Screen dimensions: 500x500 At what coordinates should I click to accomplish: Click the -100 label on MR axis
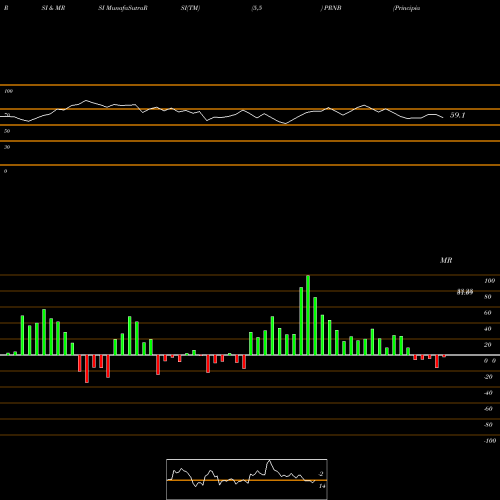(490, 441)
